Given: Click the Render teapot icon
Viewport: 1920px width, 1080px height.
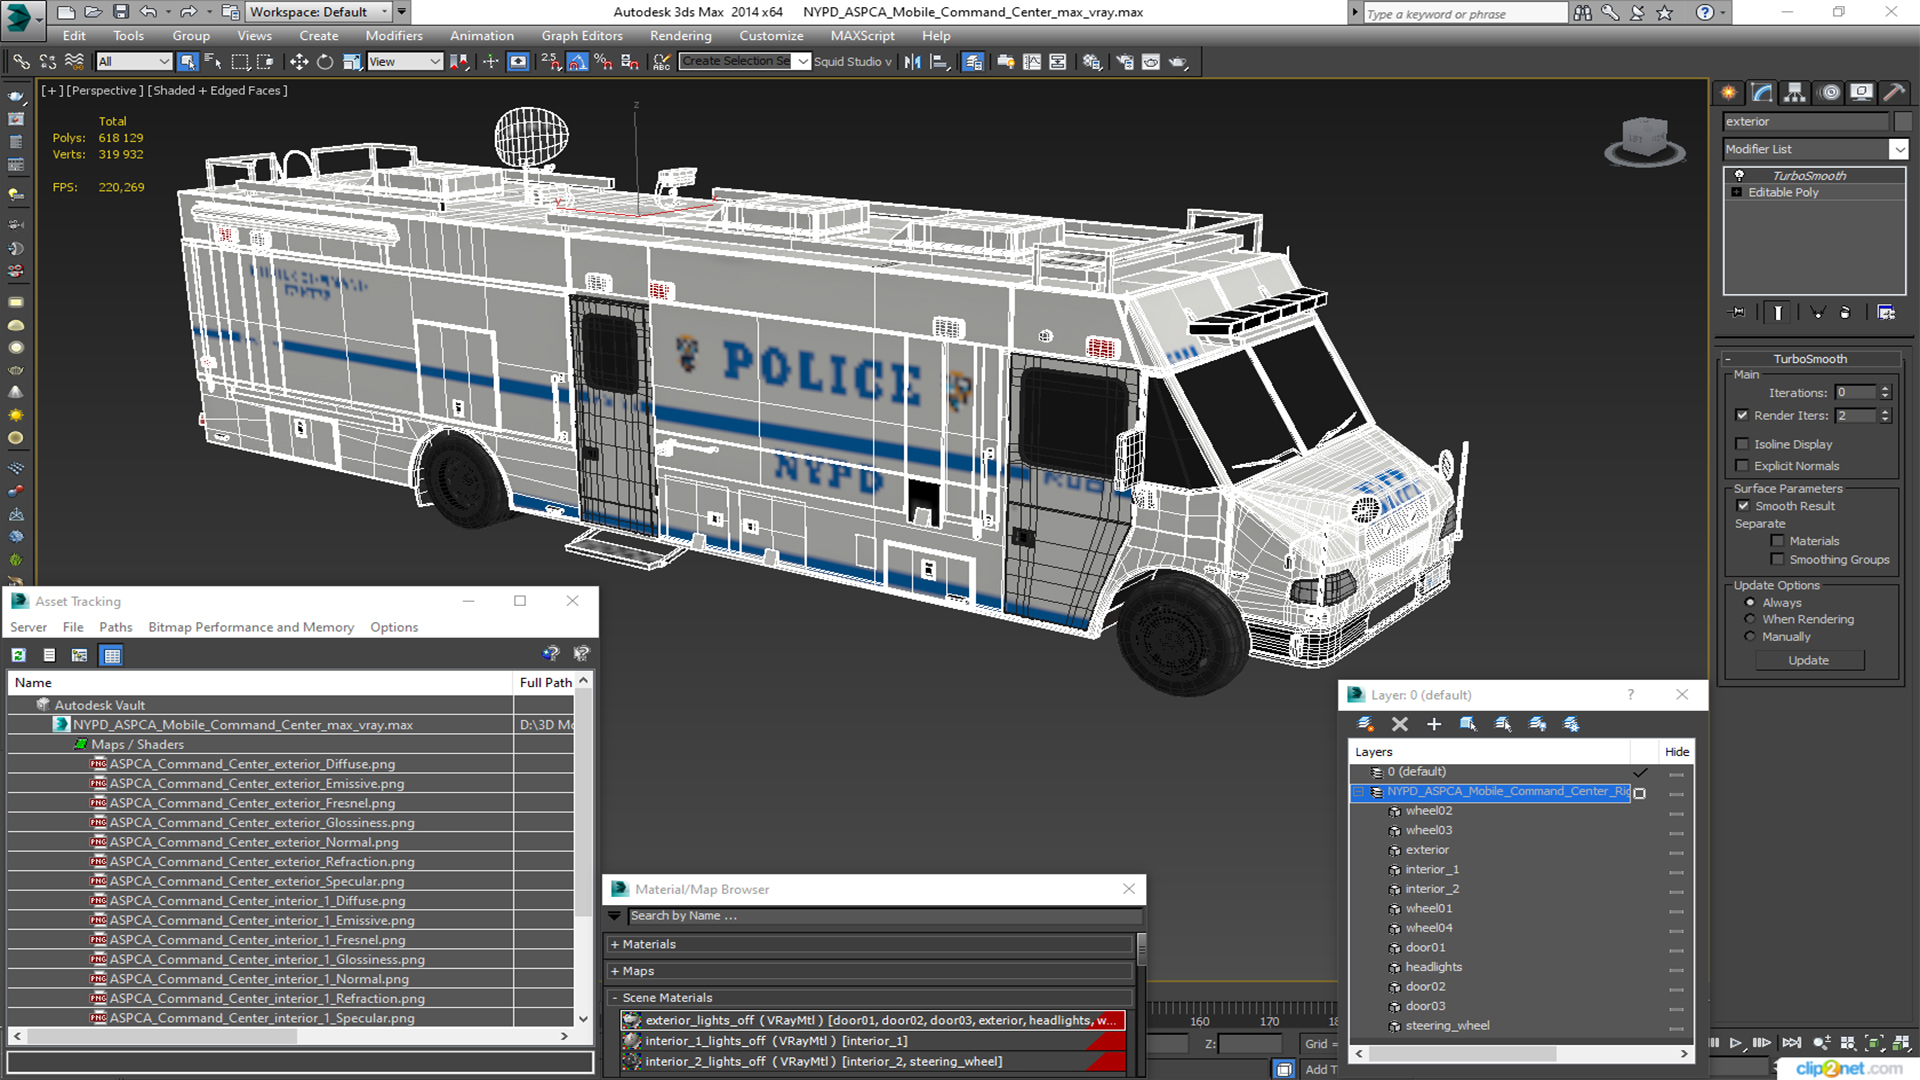Looking at the screenshot, I should [1178, 62].
